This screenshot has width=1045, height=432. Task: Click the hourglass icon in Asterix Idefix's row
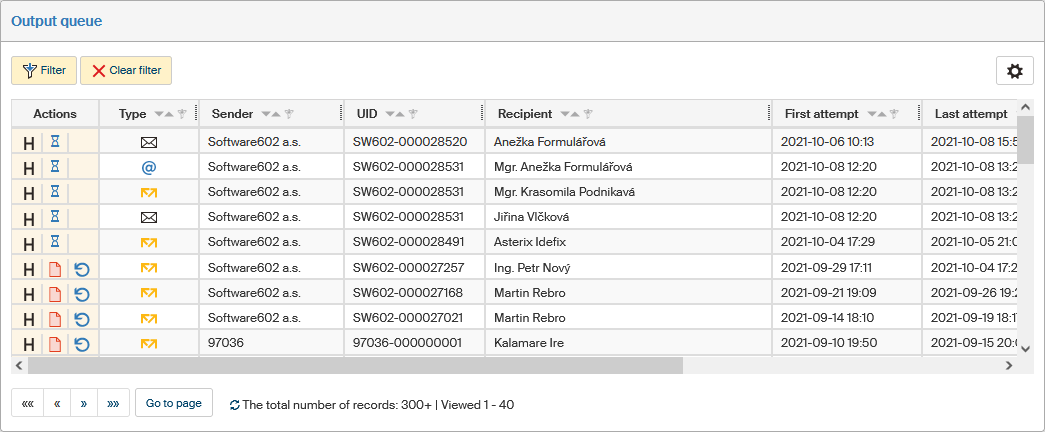(55, 242)
